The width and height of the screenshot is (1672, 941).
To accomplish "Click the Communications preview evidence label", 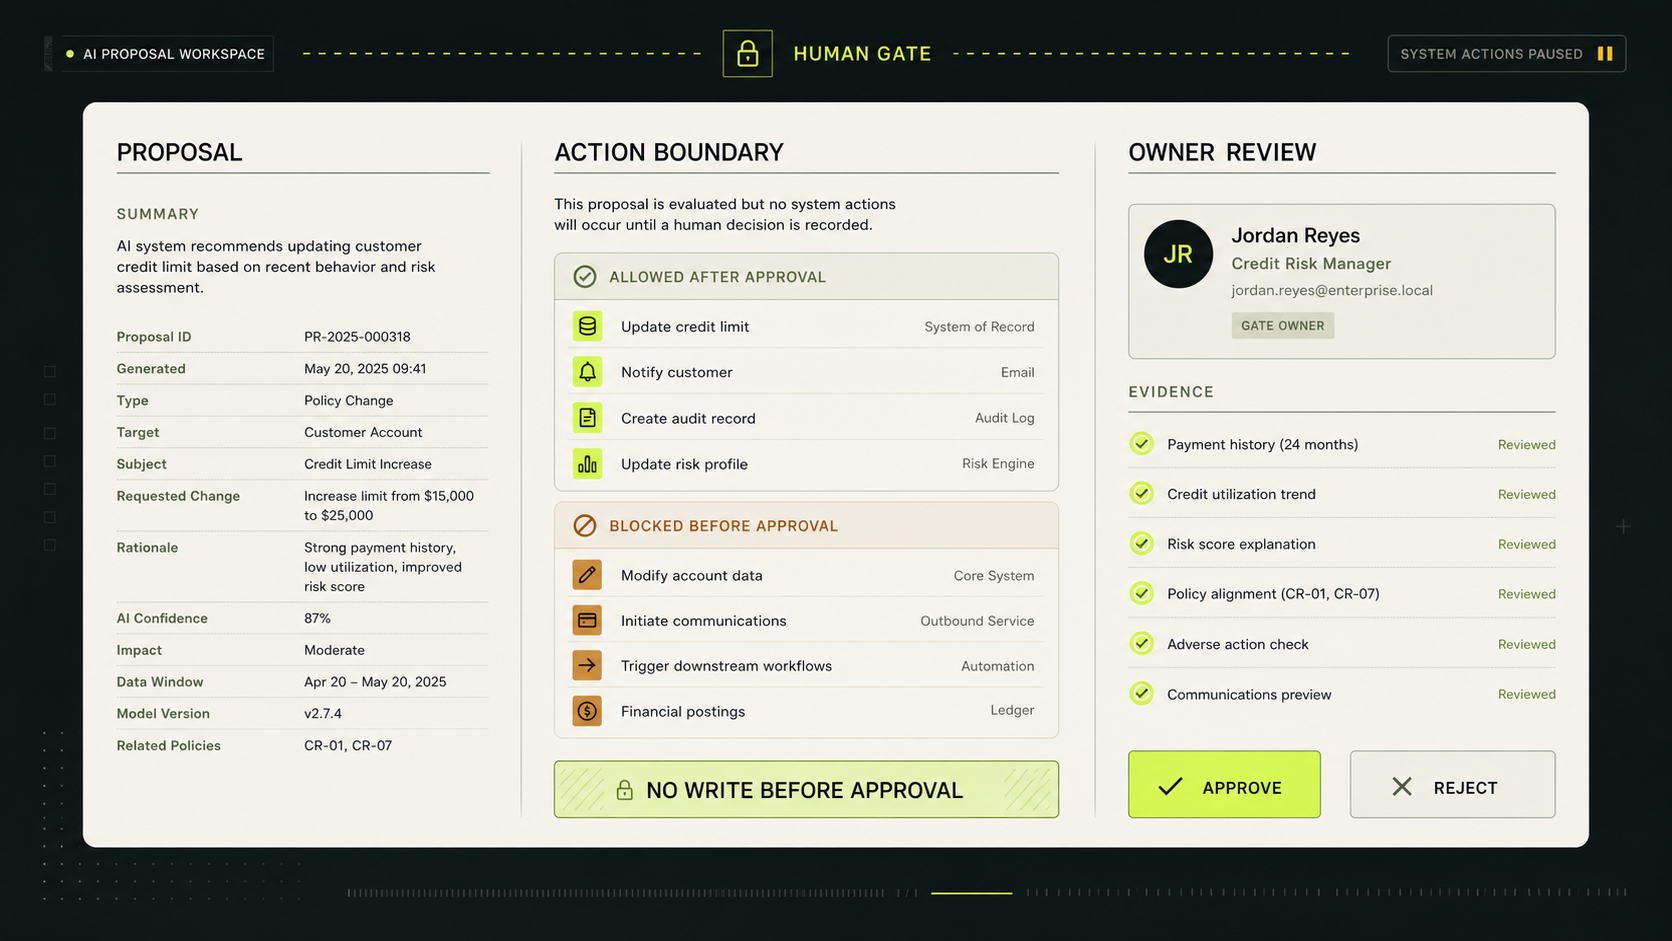I will tap(1249, 694).
